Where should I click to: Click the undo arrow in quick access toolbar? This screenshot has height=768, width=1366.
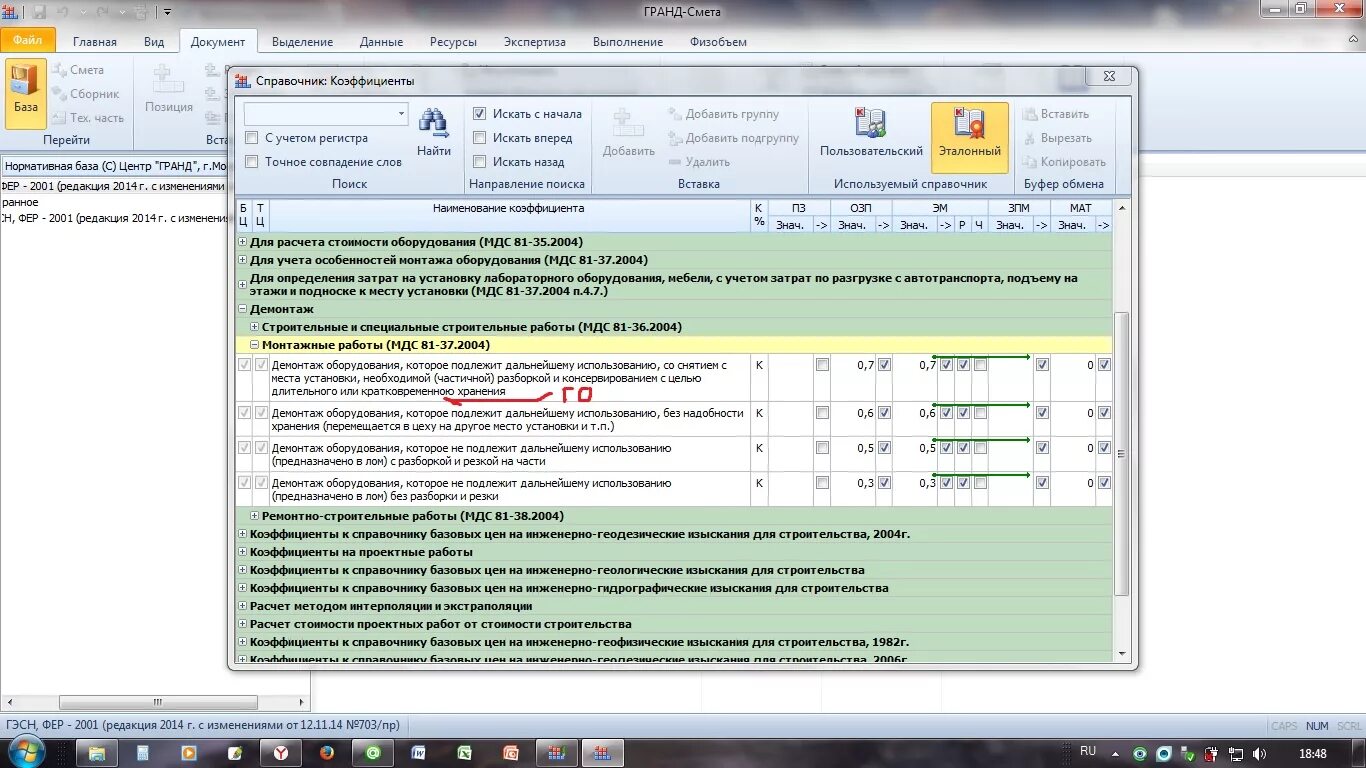coord(62,12)
